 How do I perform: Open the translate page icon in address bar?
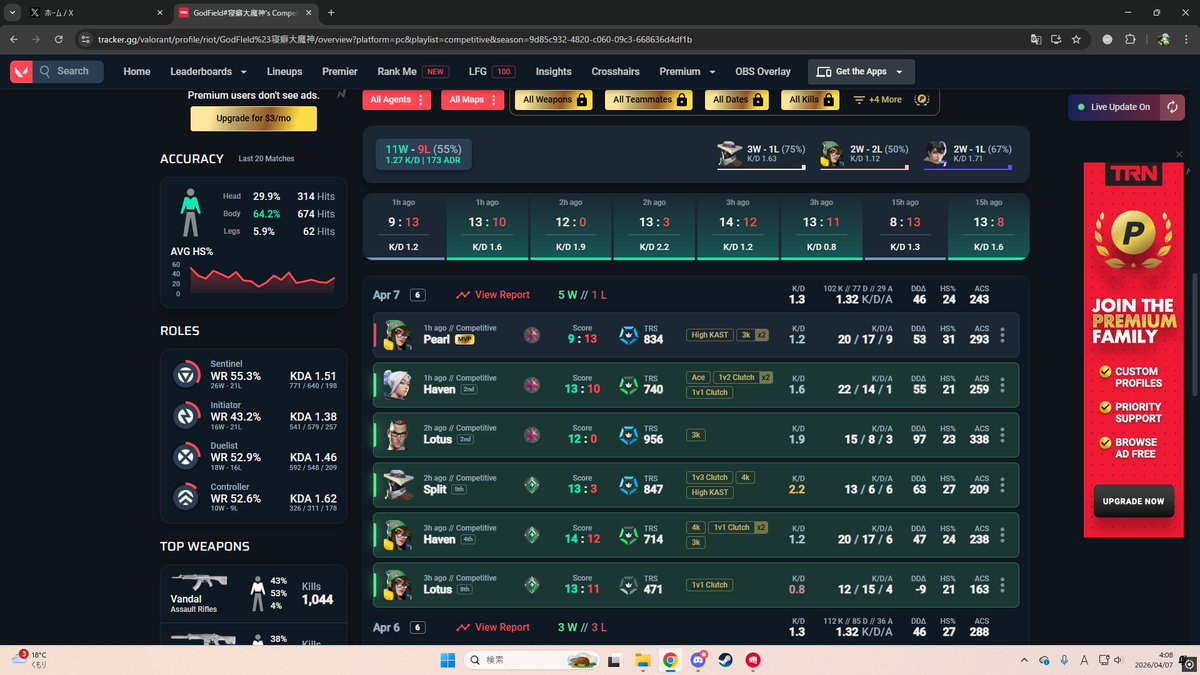(x=1036, y=39)
